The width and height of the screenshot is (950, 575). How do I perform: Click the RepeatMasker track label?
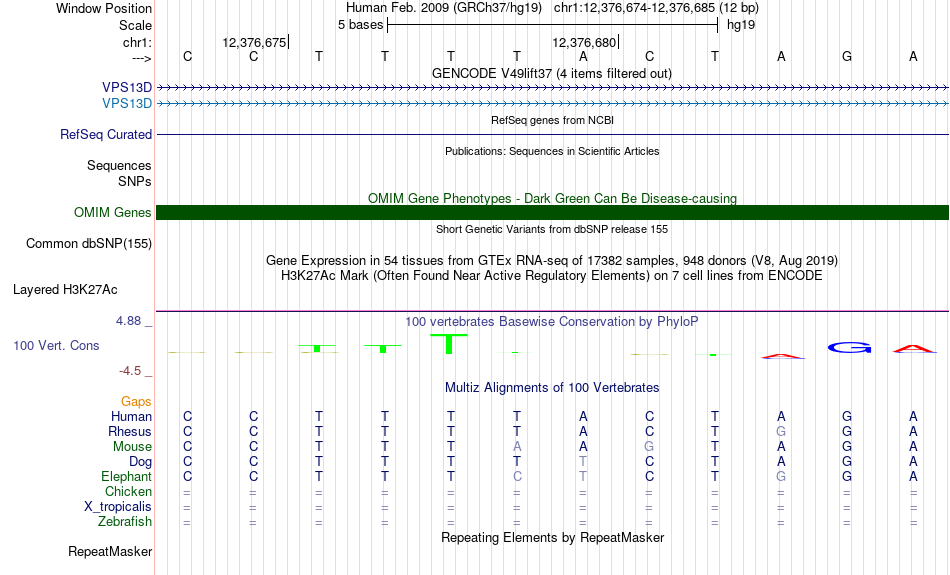pos(110,551)
